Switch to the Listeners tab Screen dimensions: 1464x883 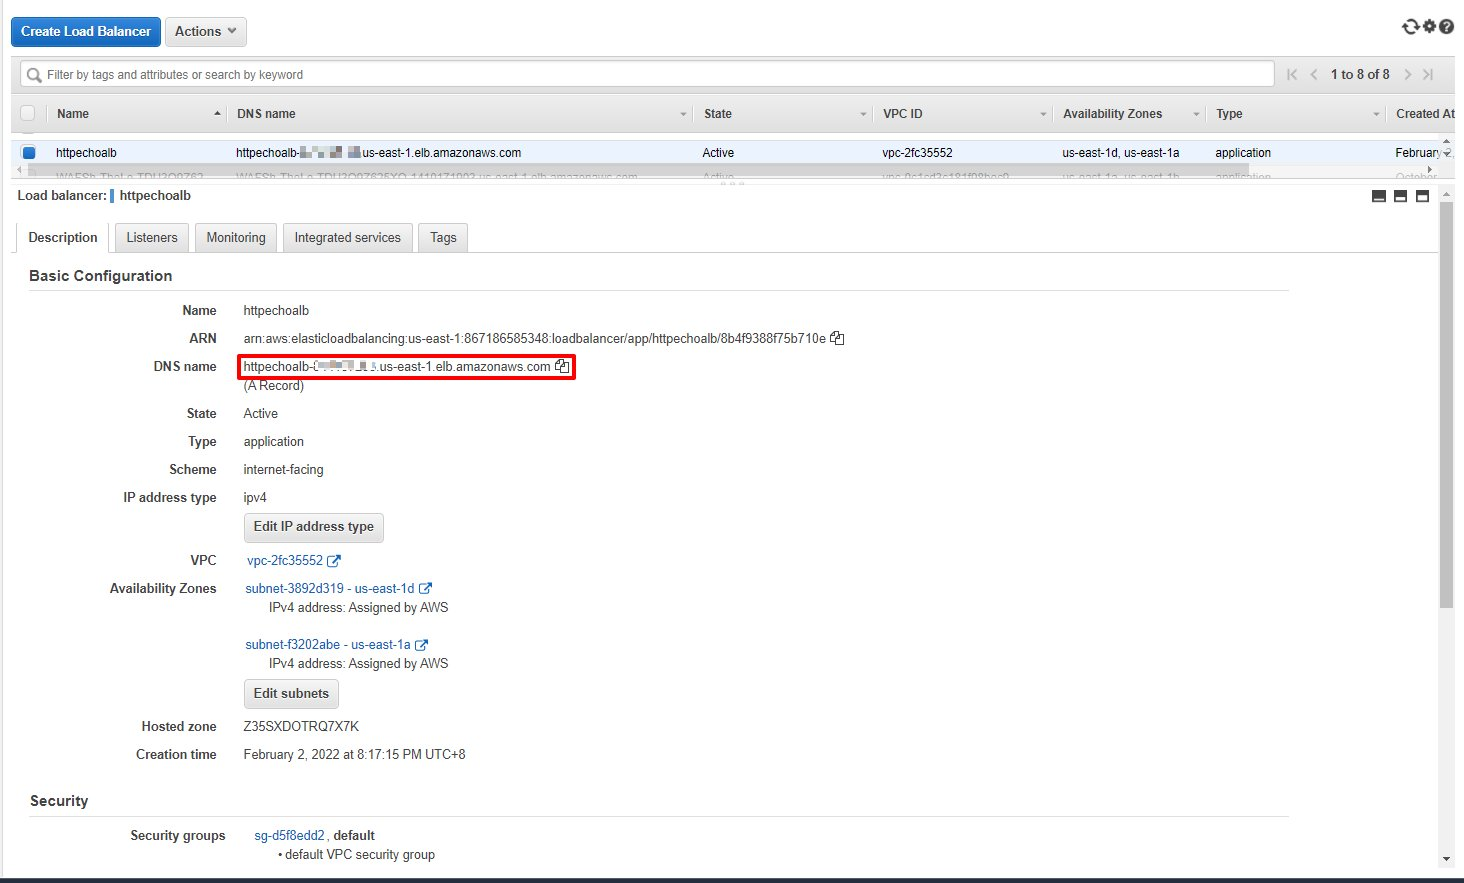[152, 238]
